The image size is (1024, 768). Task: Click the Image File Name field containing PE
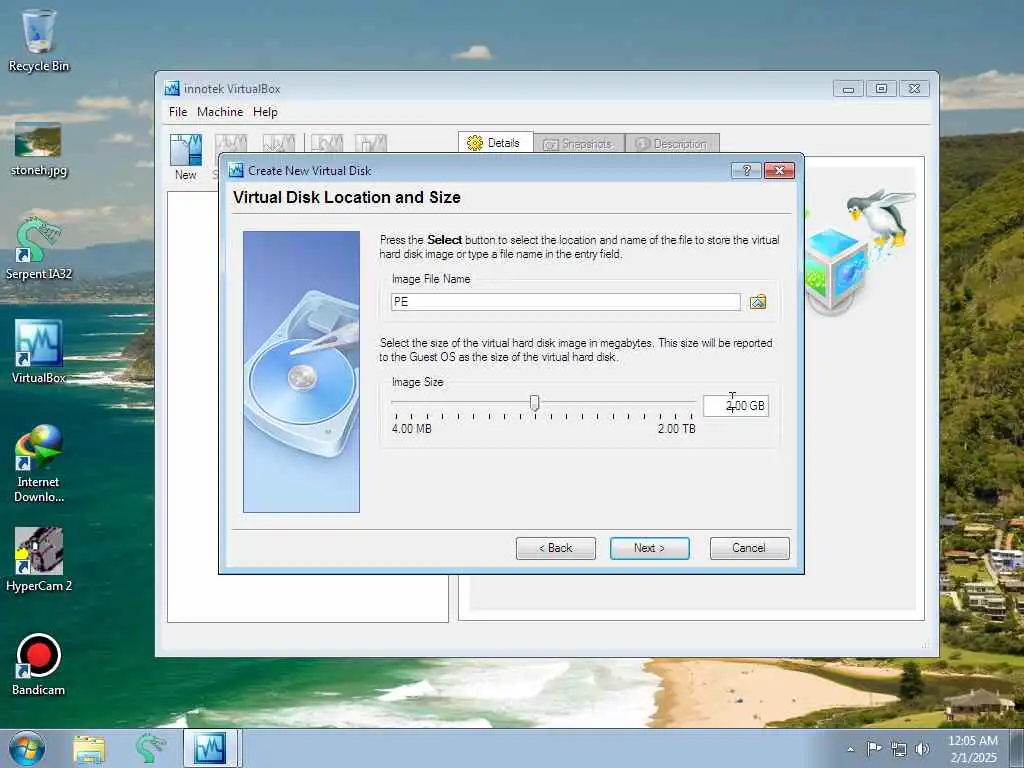pos(566,302)
